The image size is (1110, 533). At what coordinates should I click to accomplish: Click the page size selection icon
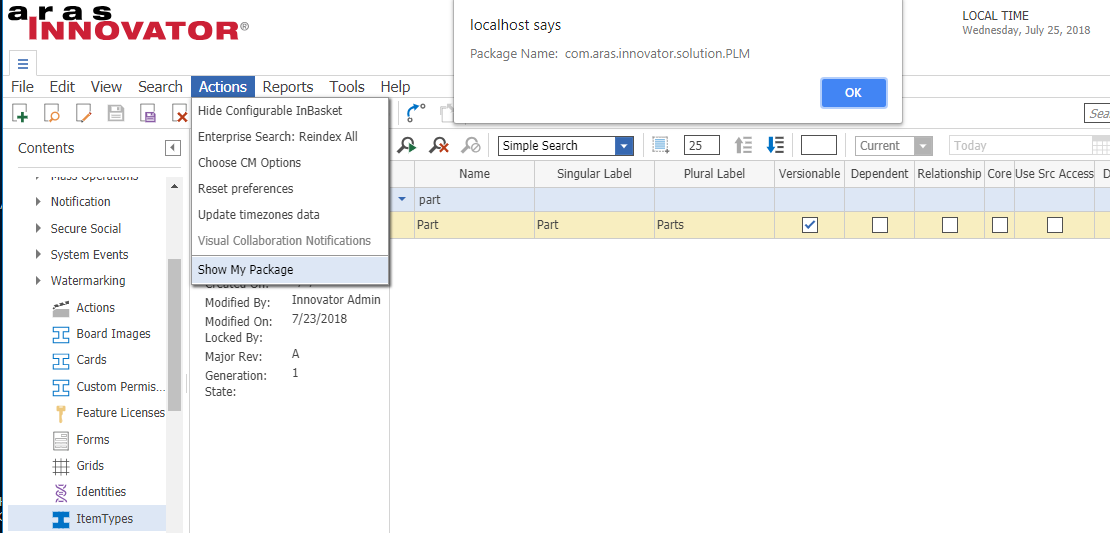click(x=660, y=145)
